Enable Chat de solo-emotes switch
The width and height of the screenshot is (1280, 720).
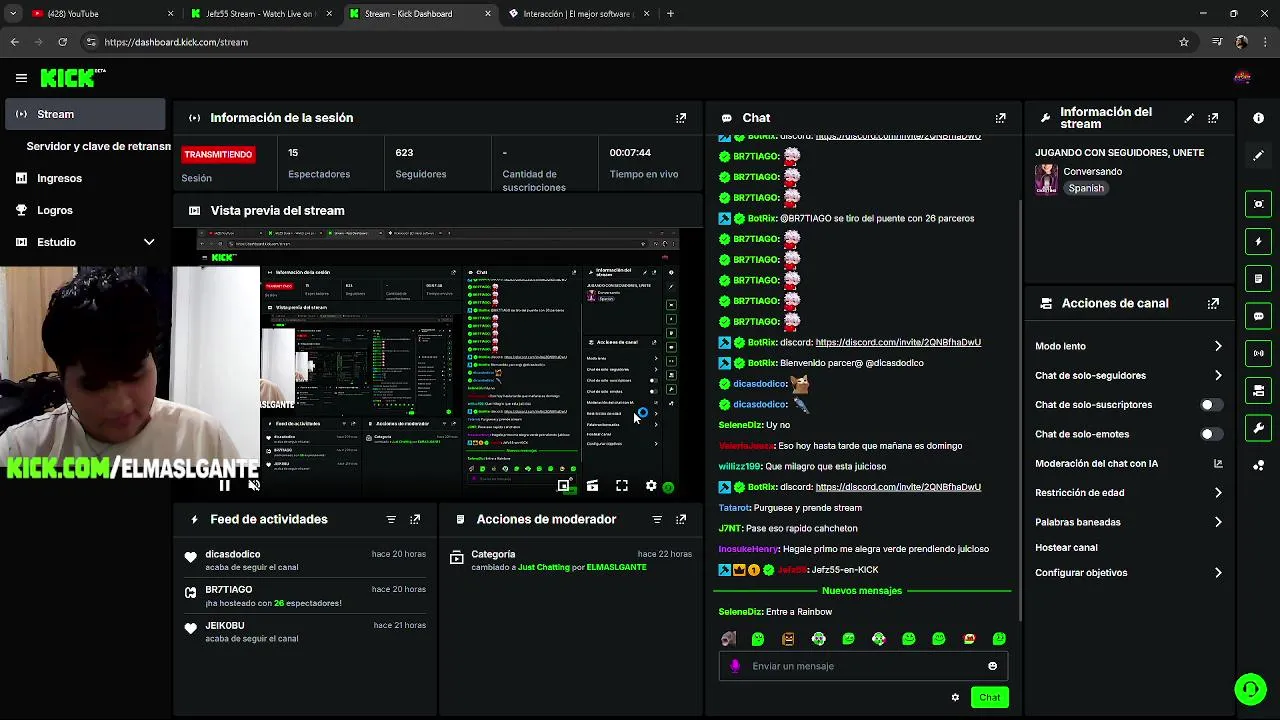pyautogui.click(x=1210, y=434)
